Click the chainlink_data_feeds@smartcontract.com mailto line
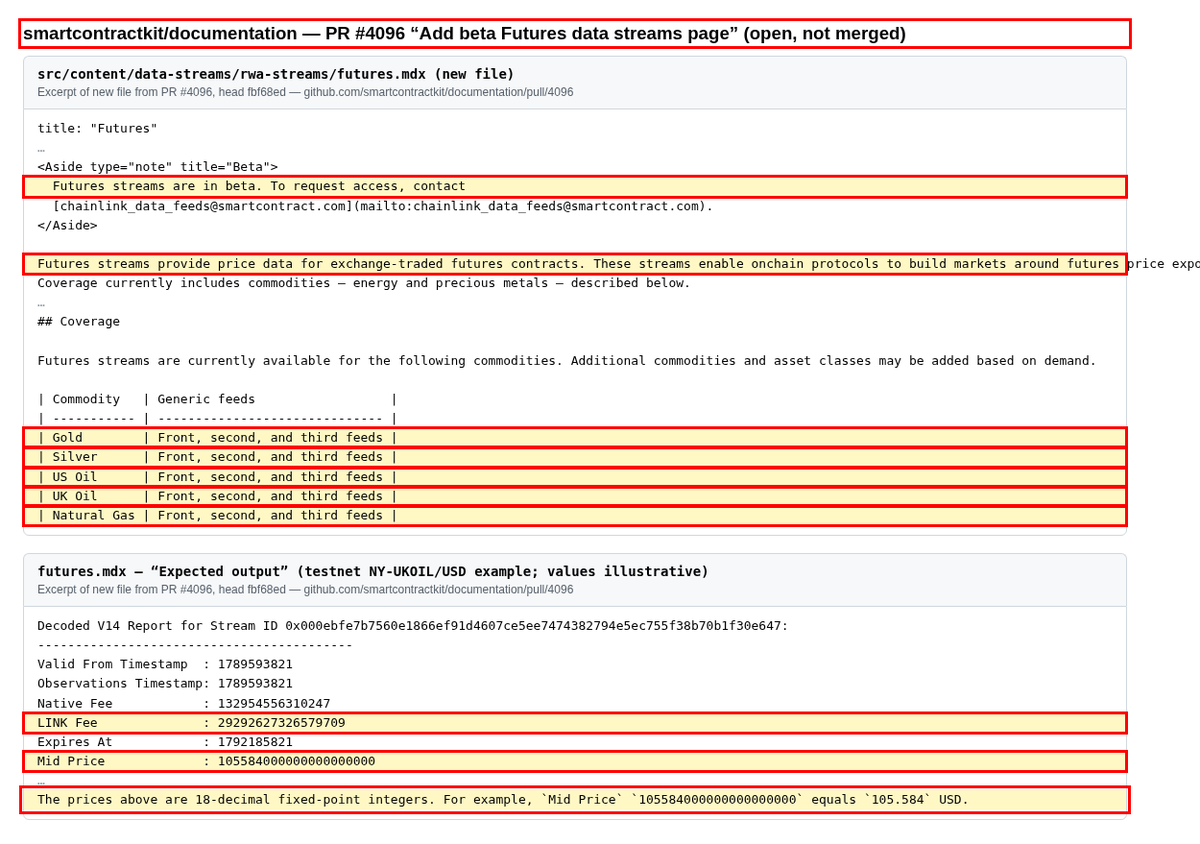The image size is (1200, 844). (x=383, y=206)
